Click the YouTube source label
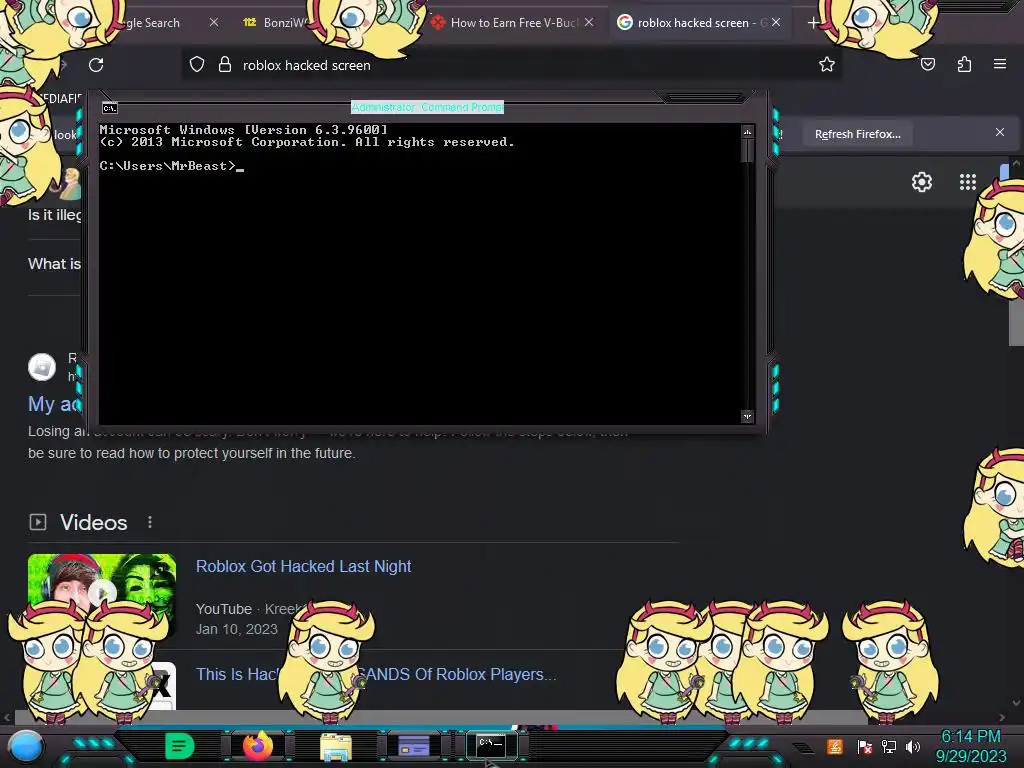1024x768 pixels. 223,609
